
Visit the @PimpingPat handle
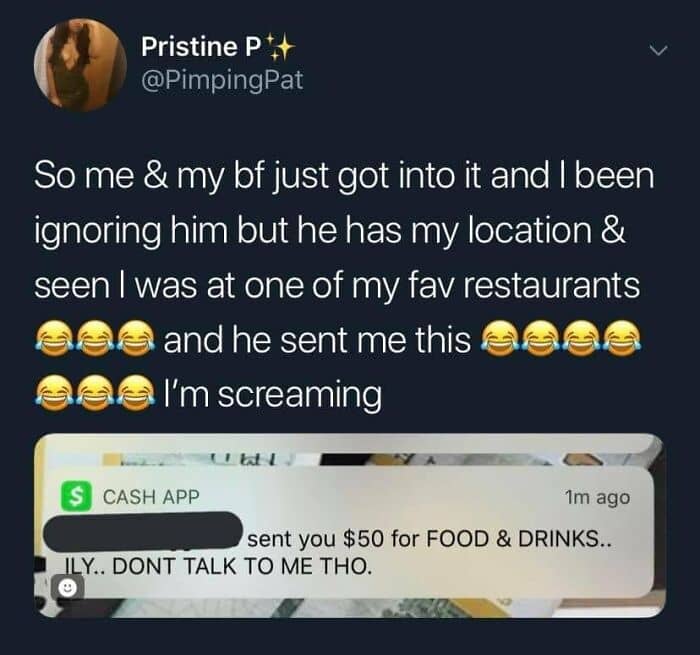tap(222, 80)
